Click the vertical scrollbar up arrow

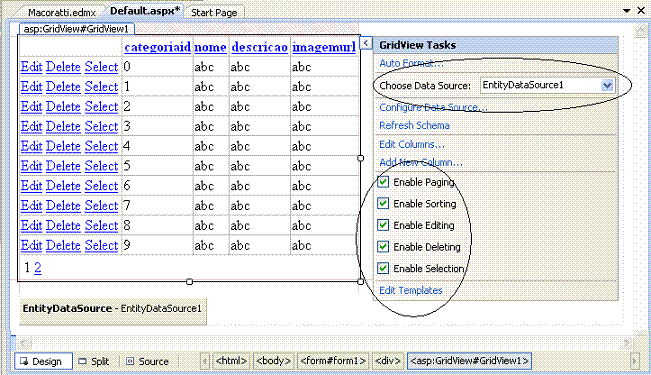click(x=639, y=31)
